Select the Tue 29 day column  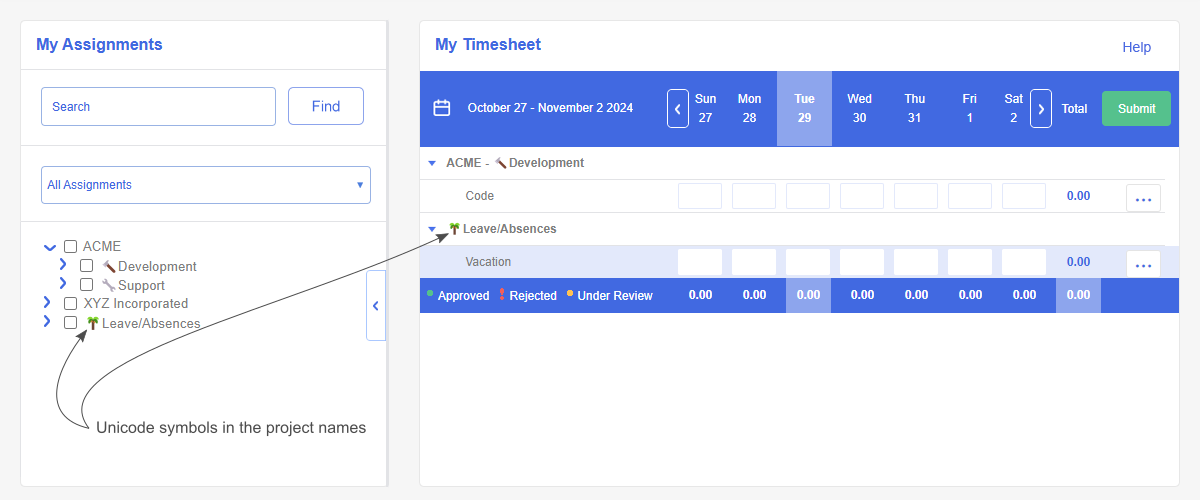click(804, 108)
